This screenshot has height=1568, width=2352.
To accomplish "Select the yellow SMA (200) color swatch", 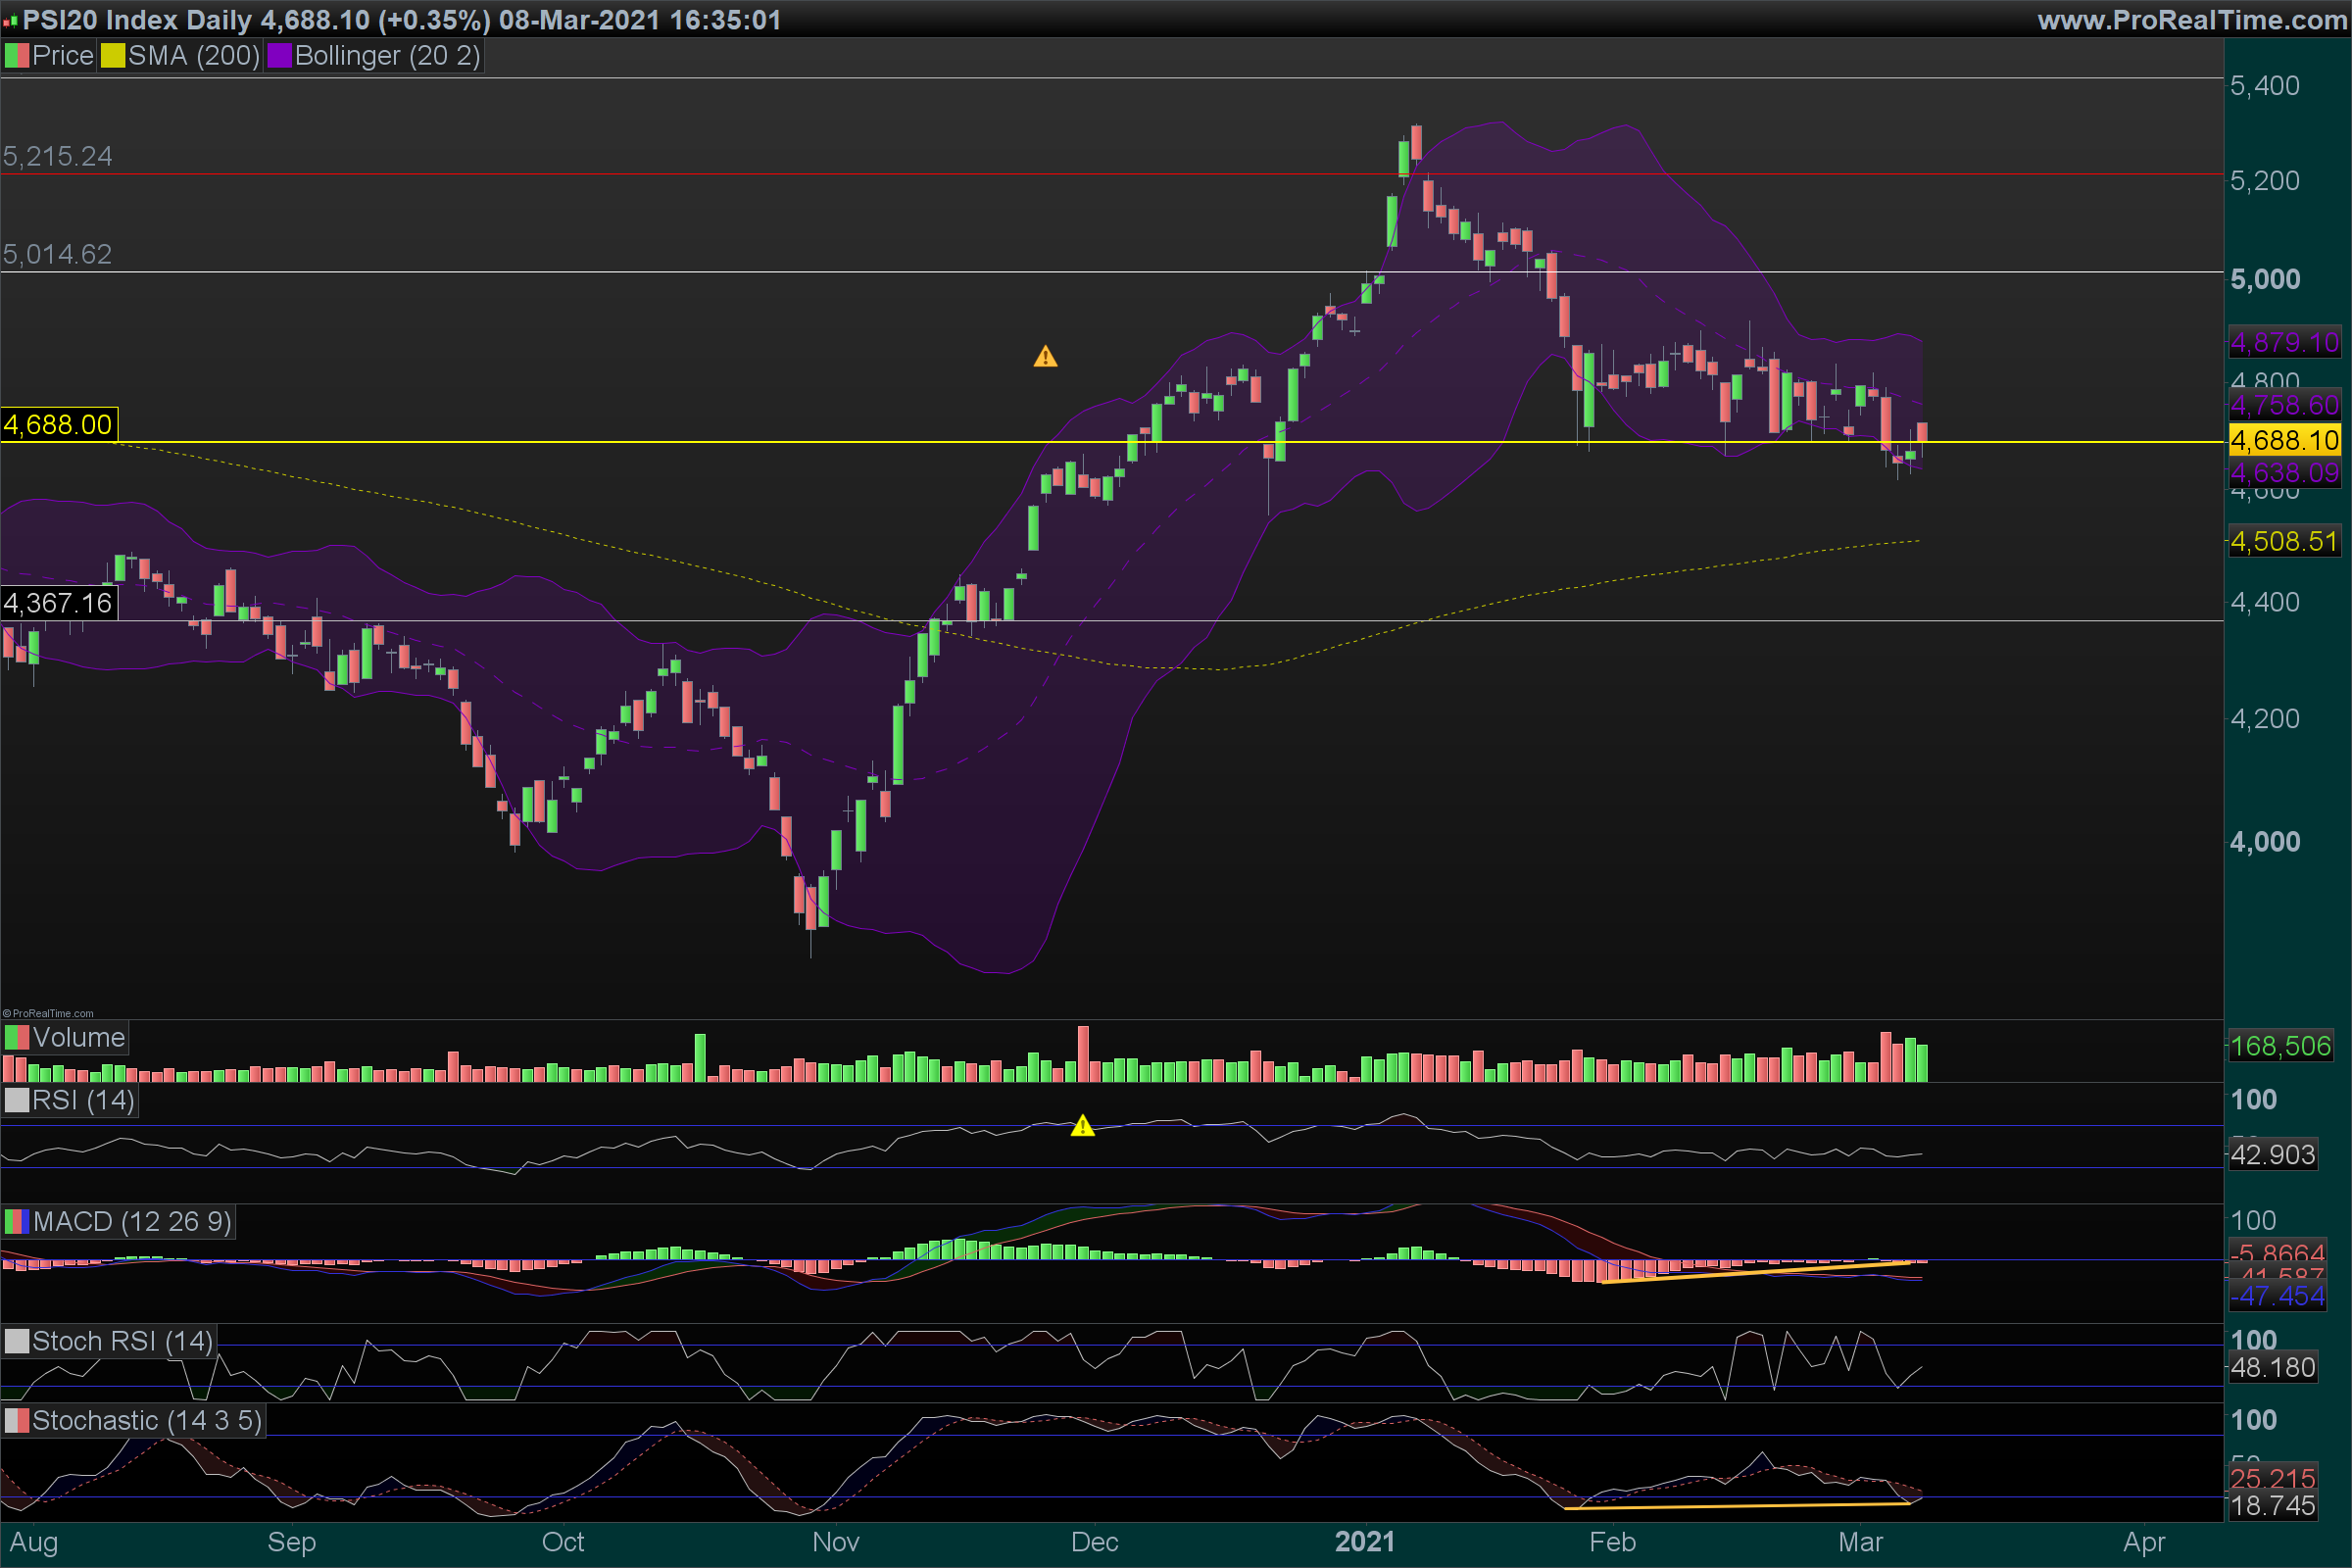I will (113, 56).
